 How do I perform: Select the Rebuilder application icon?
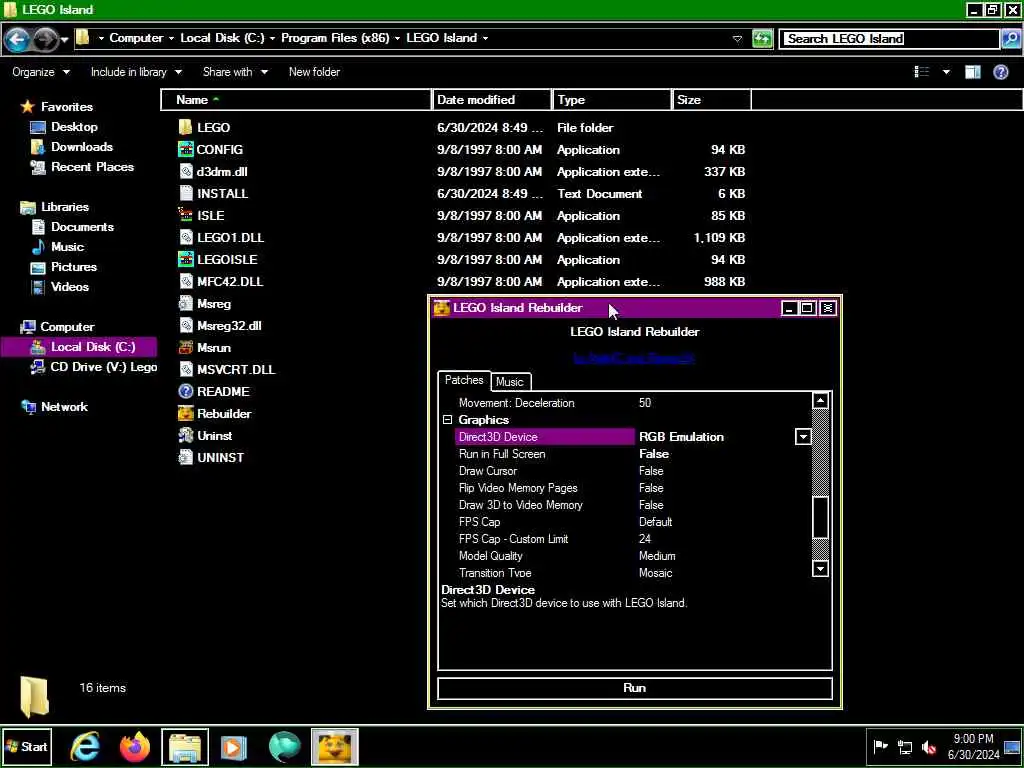point(185,413)
